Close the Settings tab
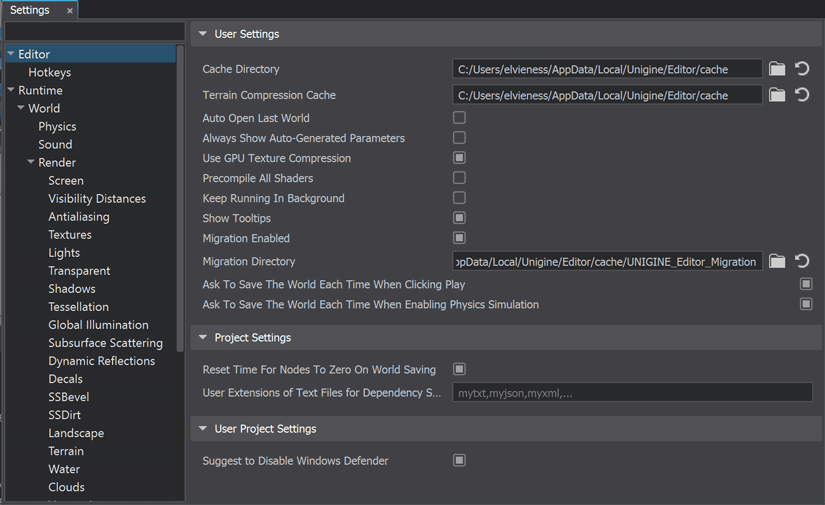Screen dimensions: 825x505 [x=69, y=11]
